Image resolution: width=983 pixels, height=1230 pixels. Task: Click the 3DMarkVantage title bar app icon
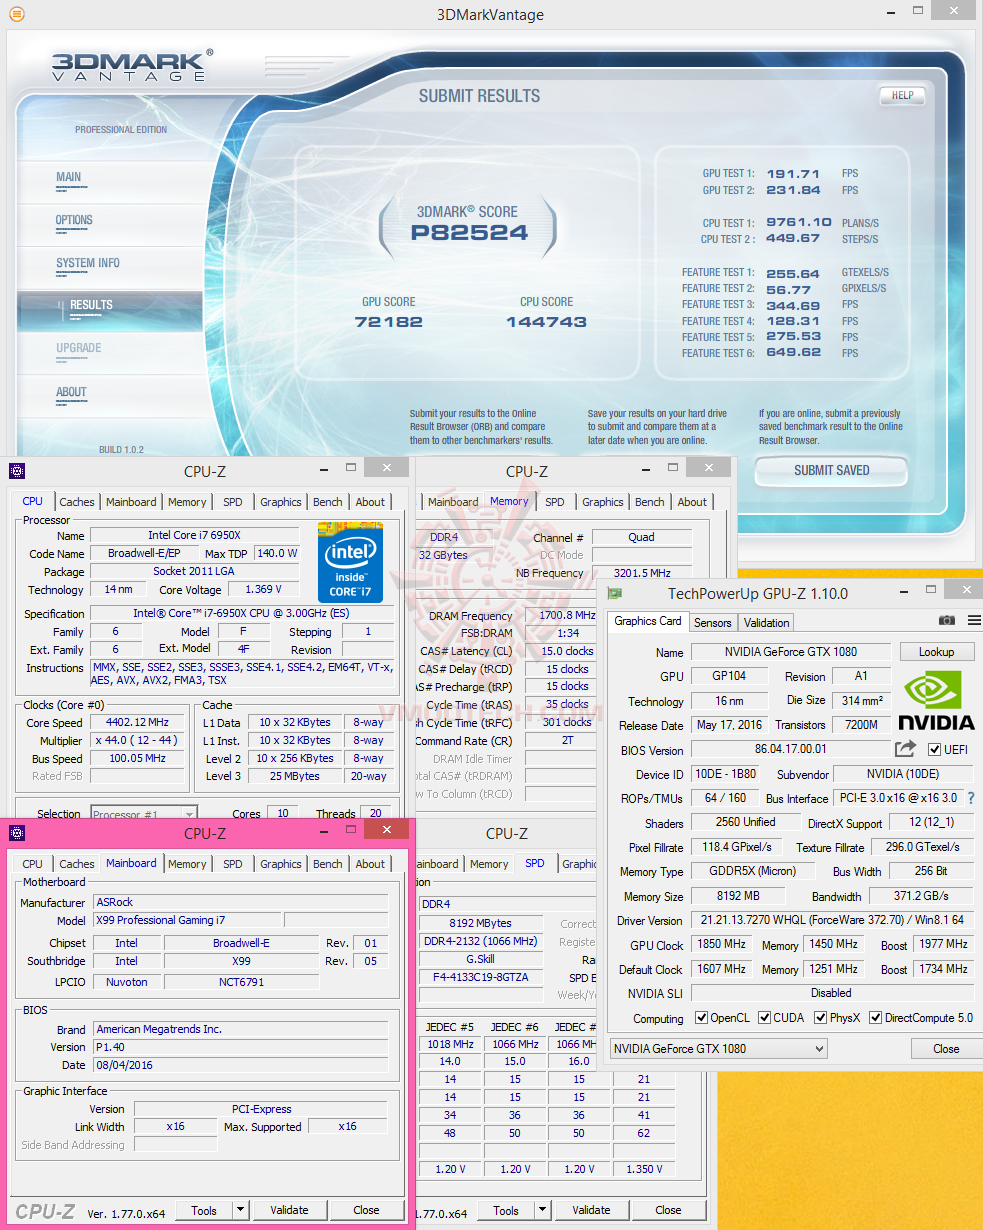15,14
